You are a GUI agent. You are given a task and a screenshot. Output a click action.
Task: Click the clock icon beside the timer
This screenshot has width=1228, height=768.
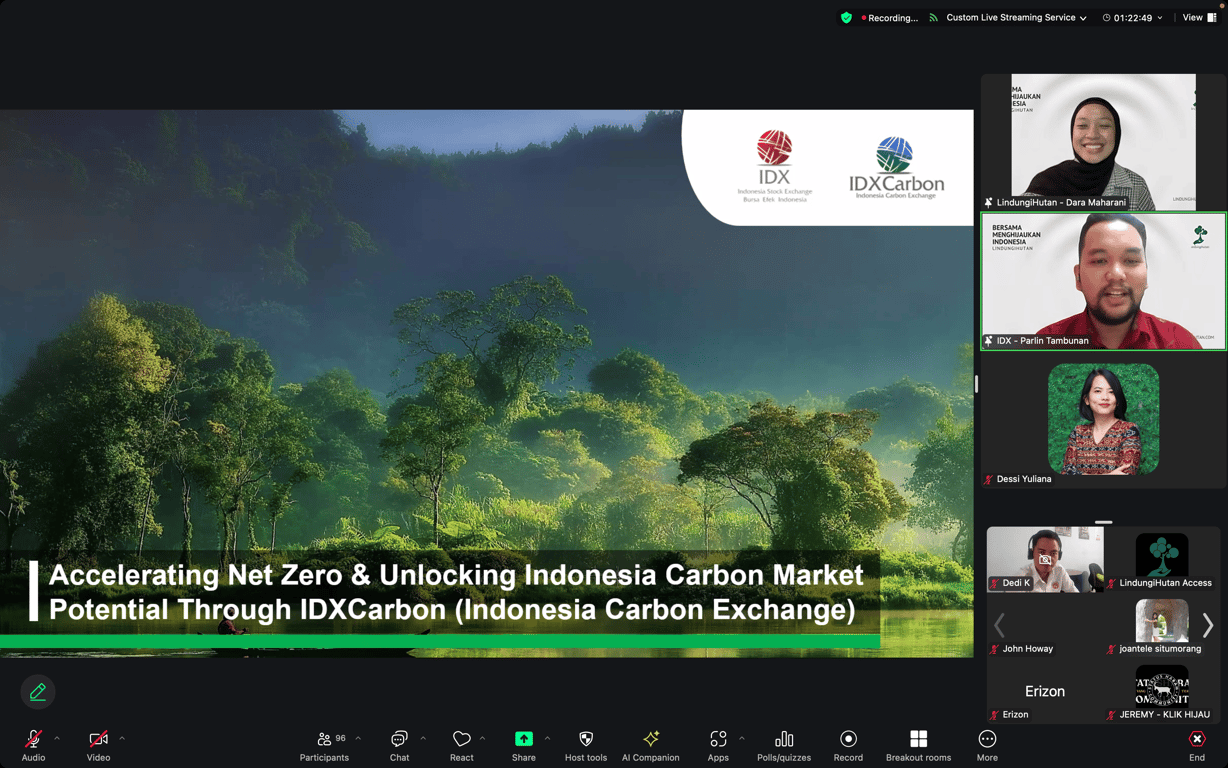(1107, 18)
